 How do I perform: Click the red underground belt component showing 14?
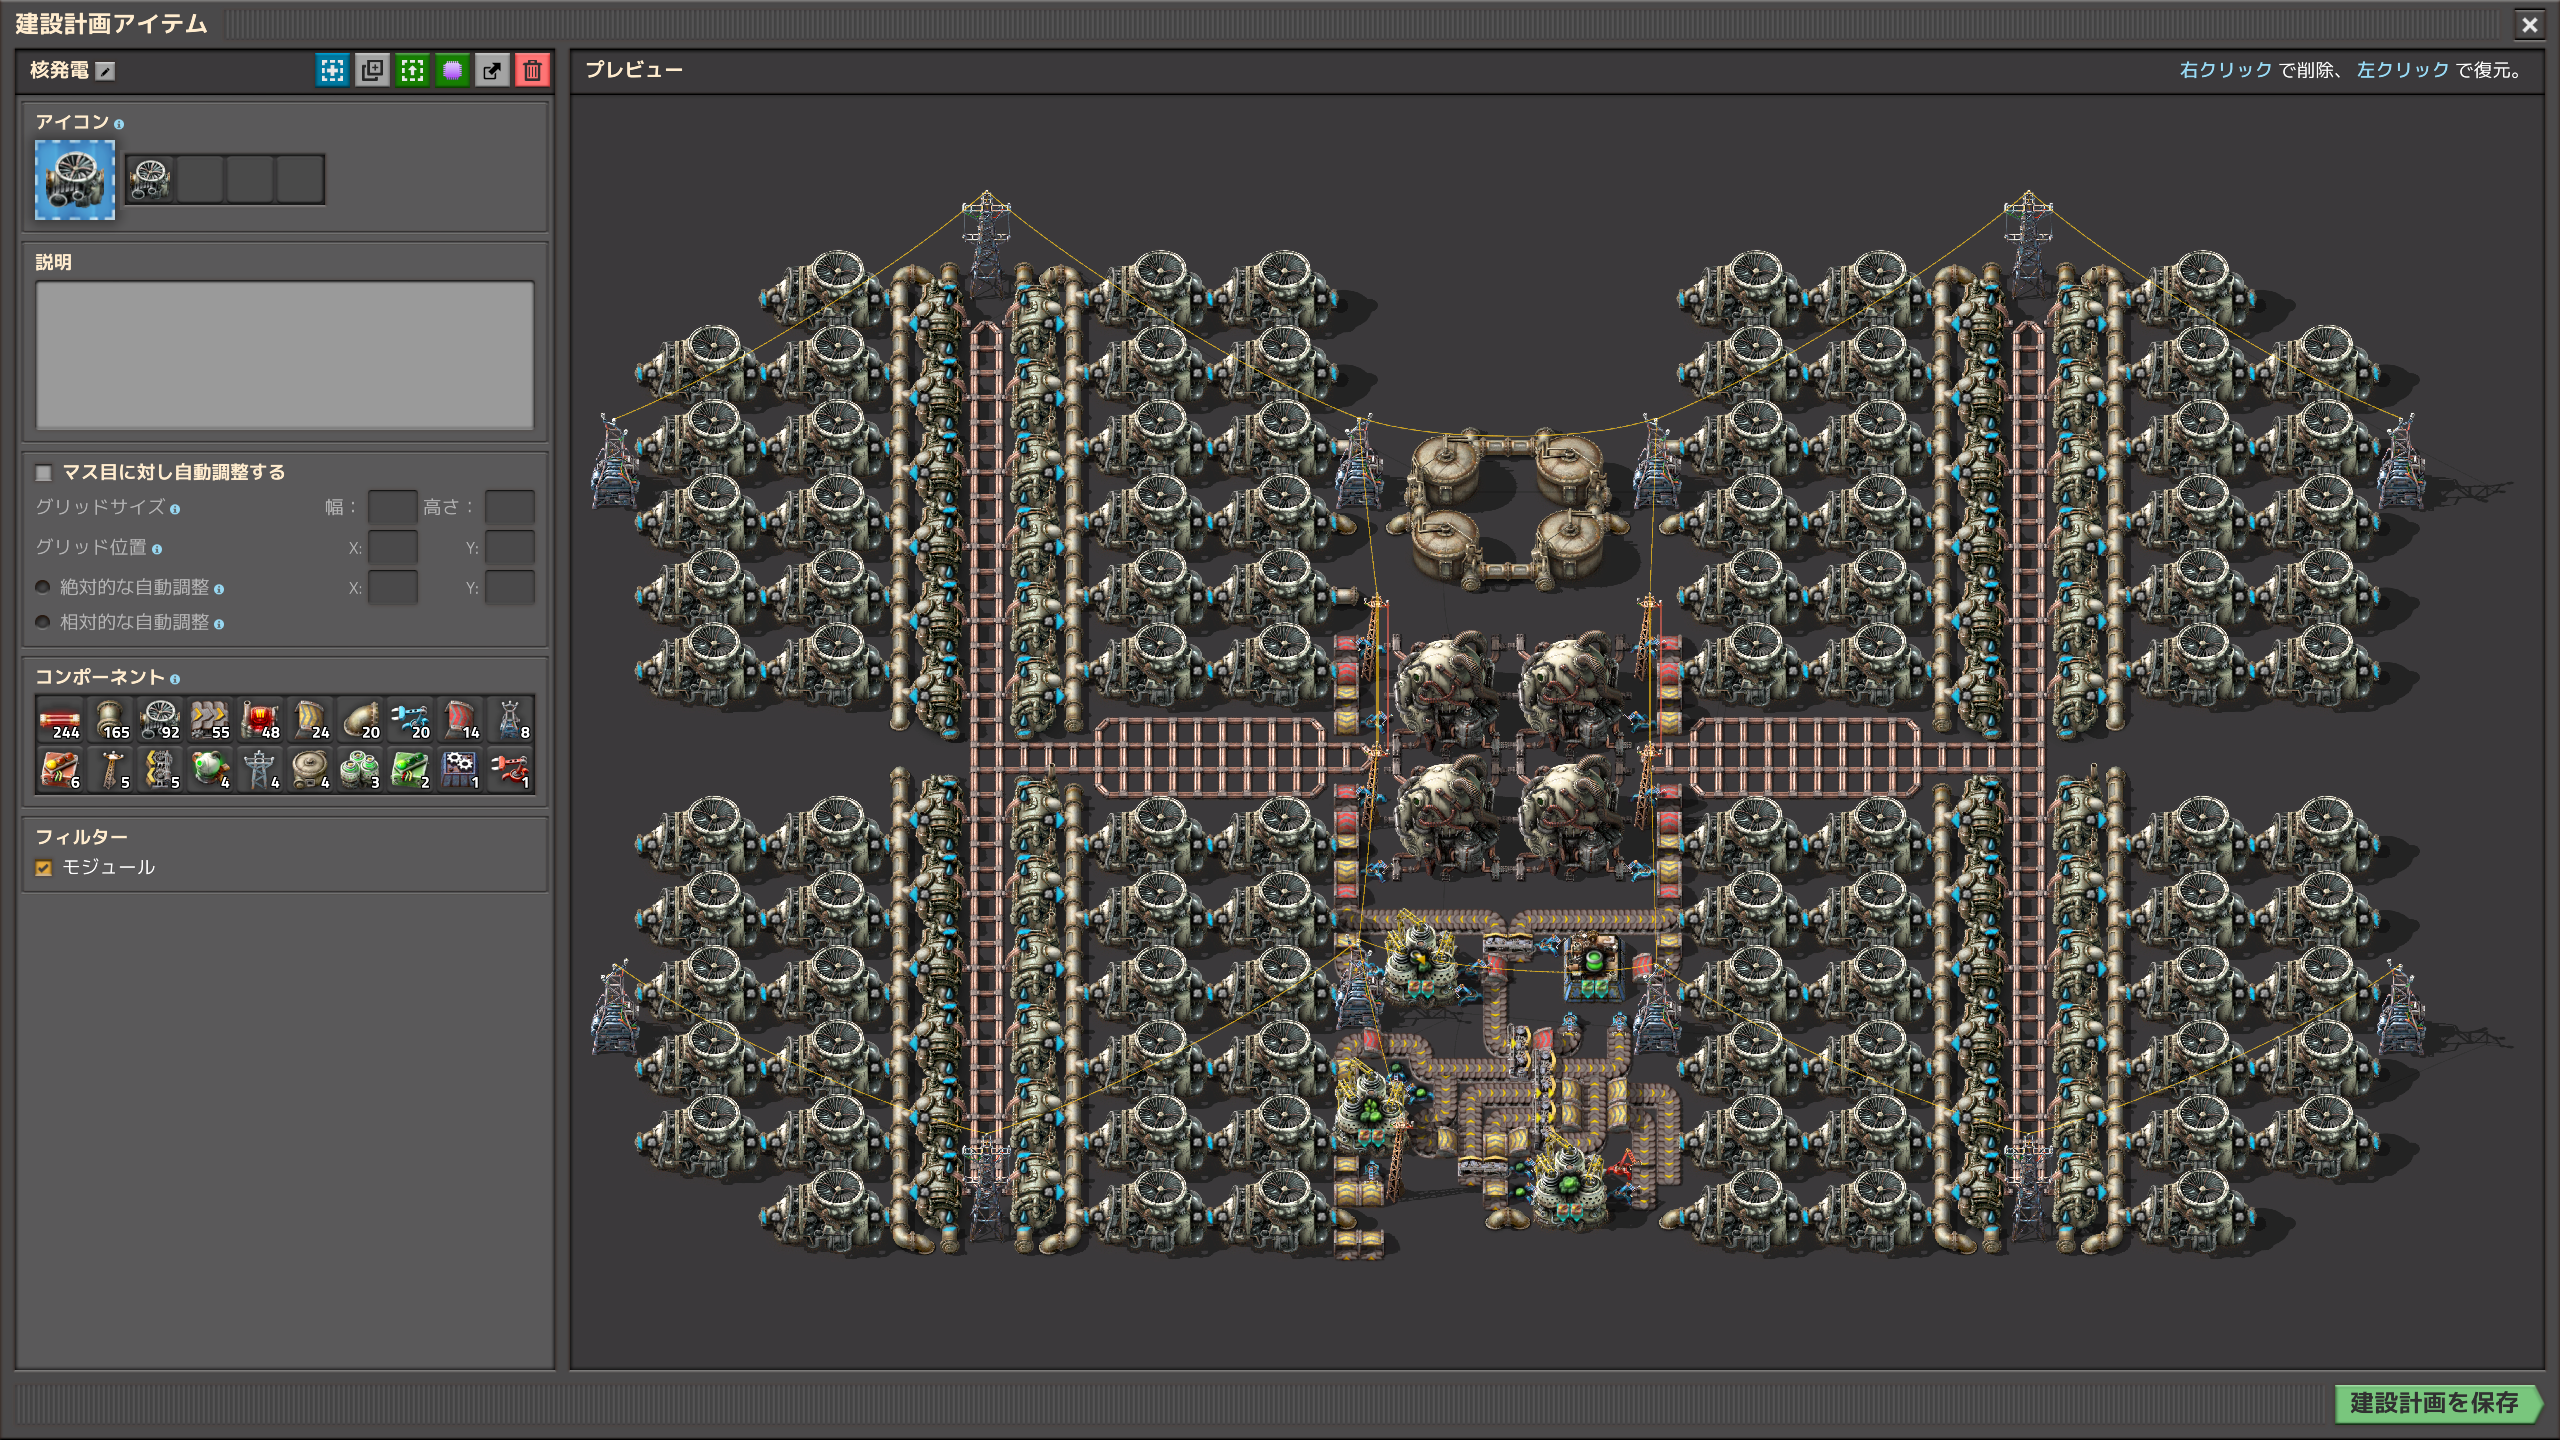[x=460, y=720]
